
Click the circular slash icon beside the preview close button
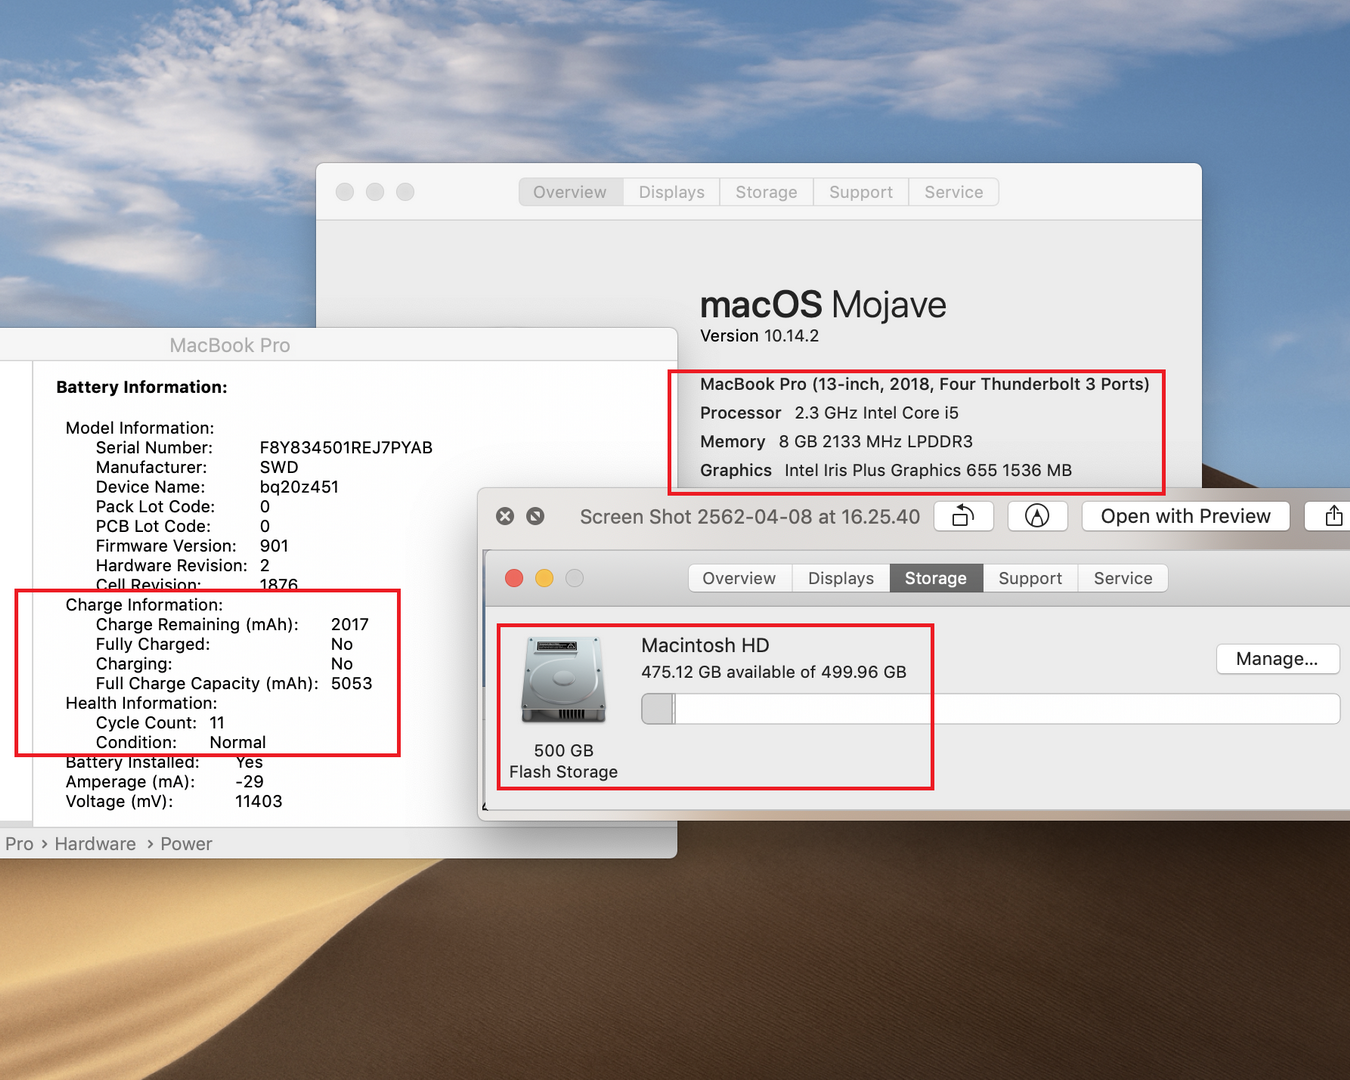pos(535,516)
